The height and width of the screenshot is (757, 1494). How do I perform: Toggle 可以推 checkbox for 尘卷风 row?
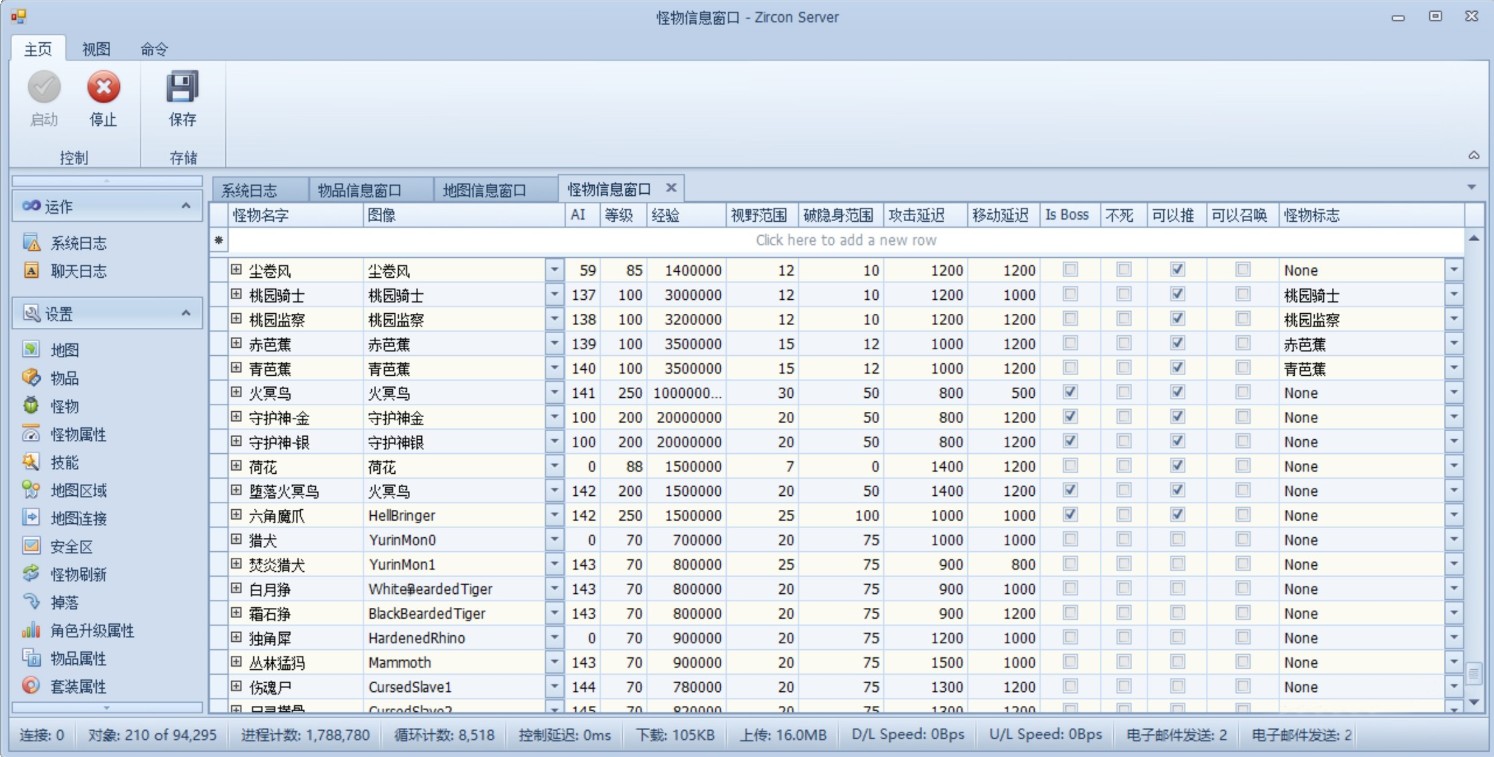tap(1177, 270)
